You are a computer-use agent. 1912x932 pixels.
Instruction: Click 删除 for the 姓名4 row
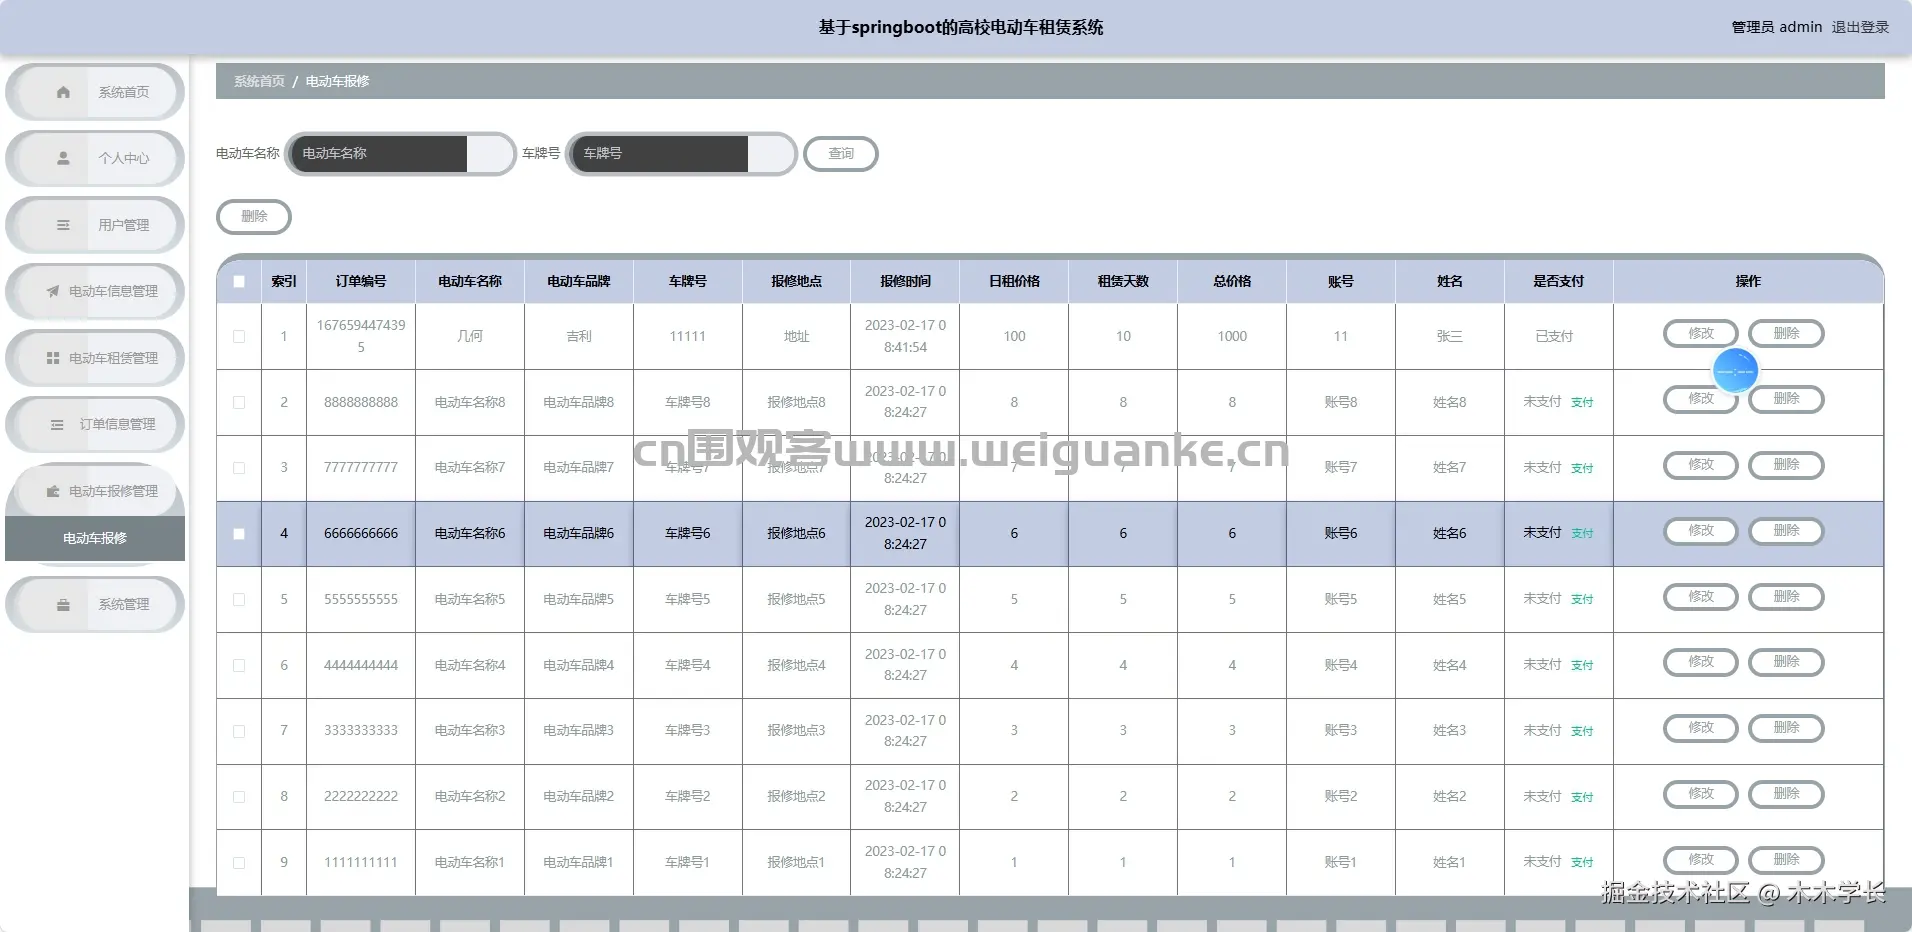point(1786,662)
